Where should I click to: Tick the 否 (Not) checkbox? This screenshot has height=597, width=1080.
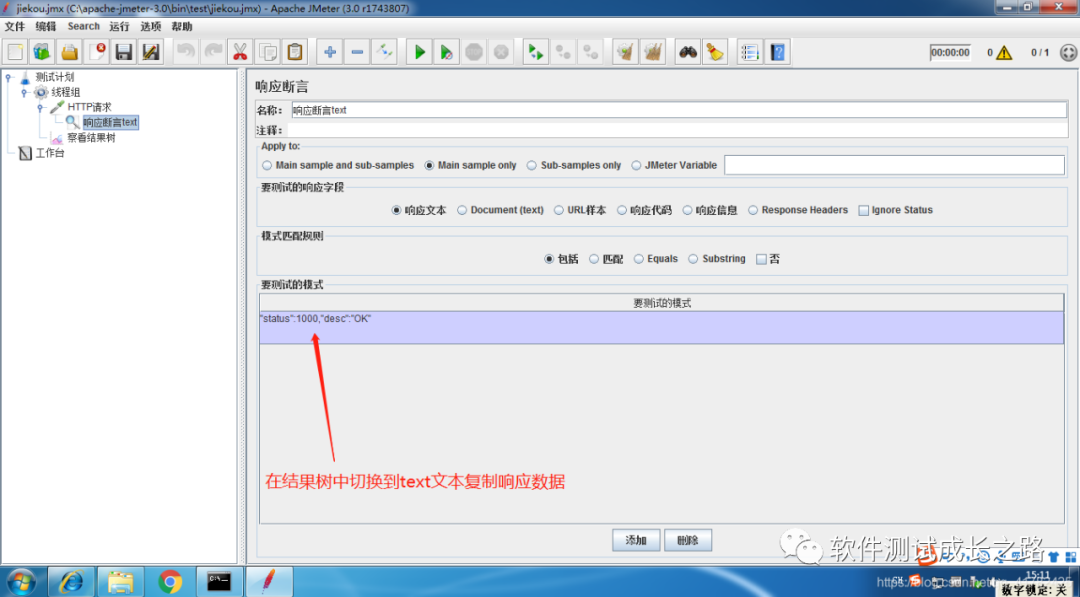tap(768, 259)
